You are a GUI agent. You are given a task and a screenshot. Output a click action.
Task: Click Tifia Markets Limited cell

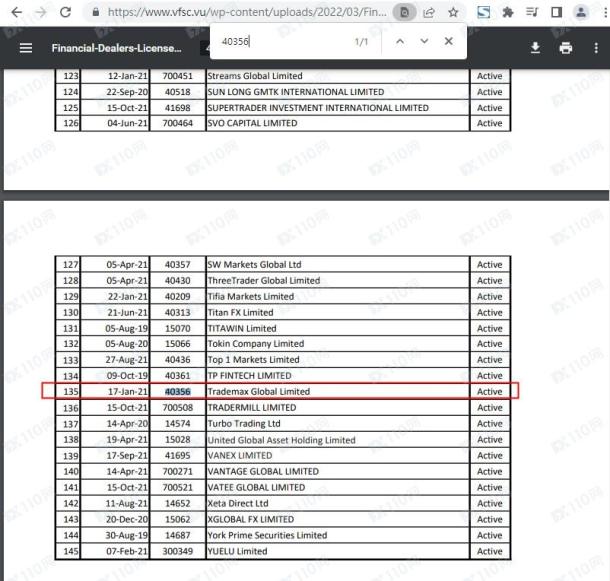point(337,297)
